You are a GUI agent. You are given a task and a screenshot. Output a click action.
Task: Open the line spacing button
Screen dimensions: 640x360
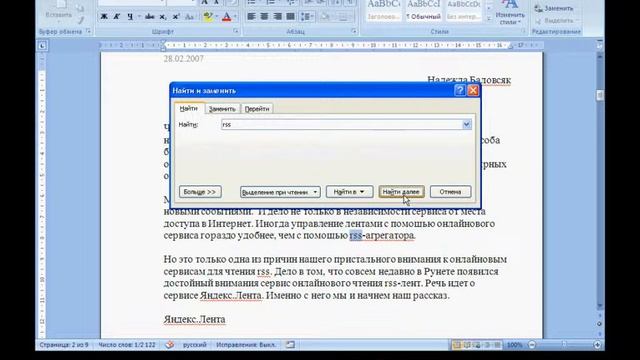[x=307, y=17]
